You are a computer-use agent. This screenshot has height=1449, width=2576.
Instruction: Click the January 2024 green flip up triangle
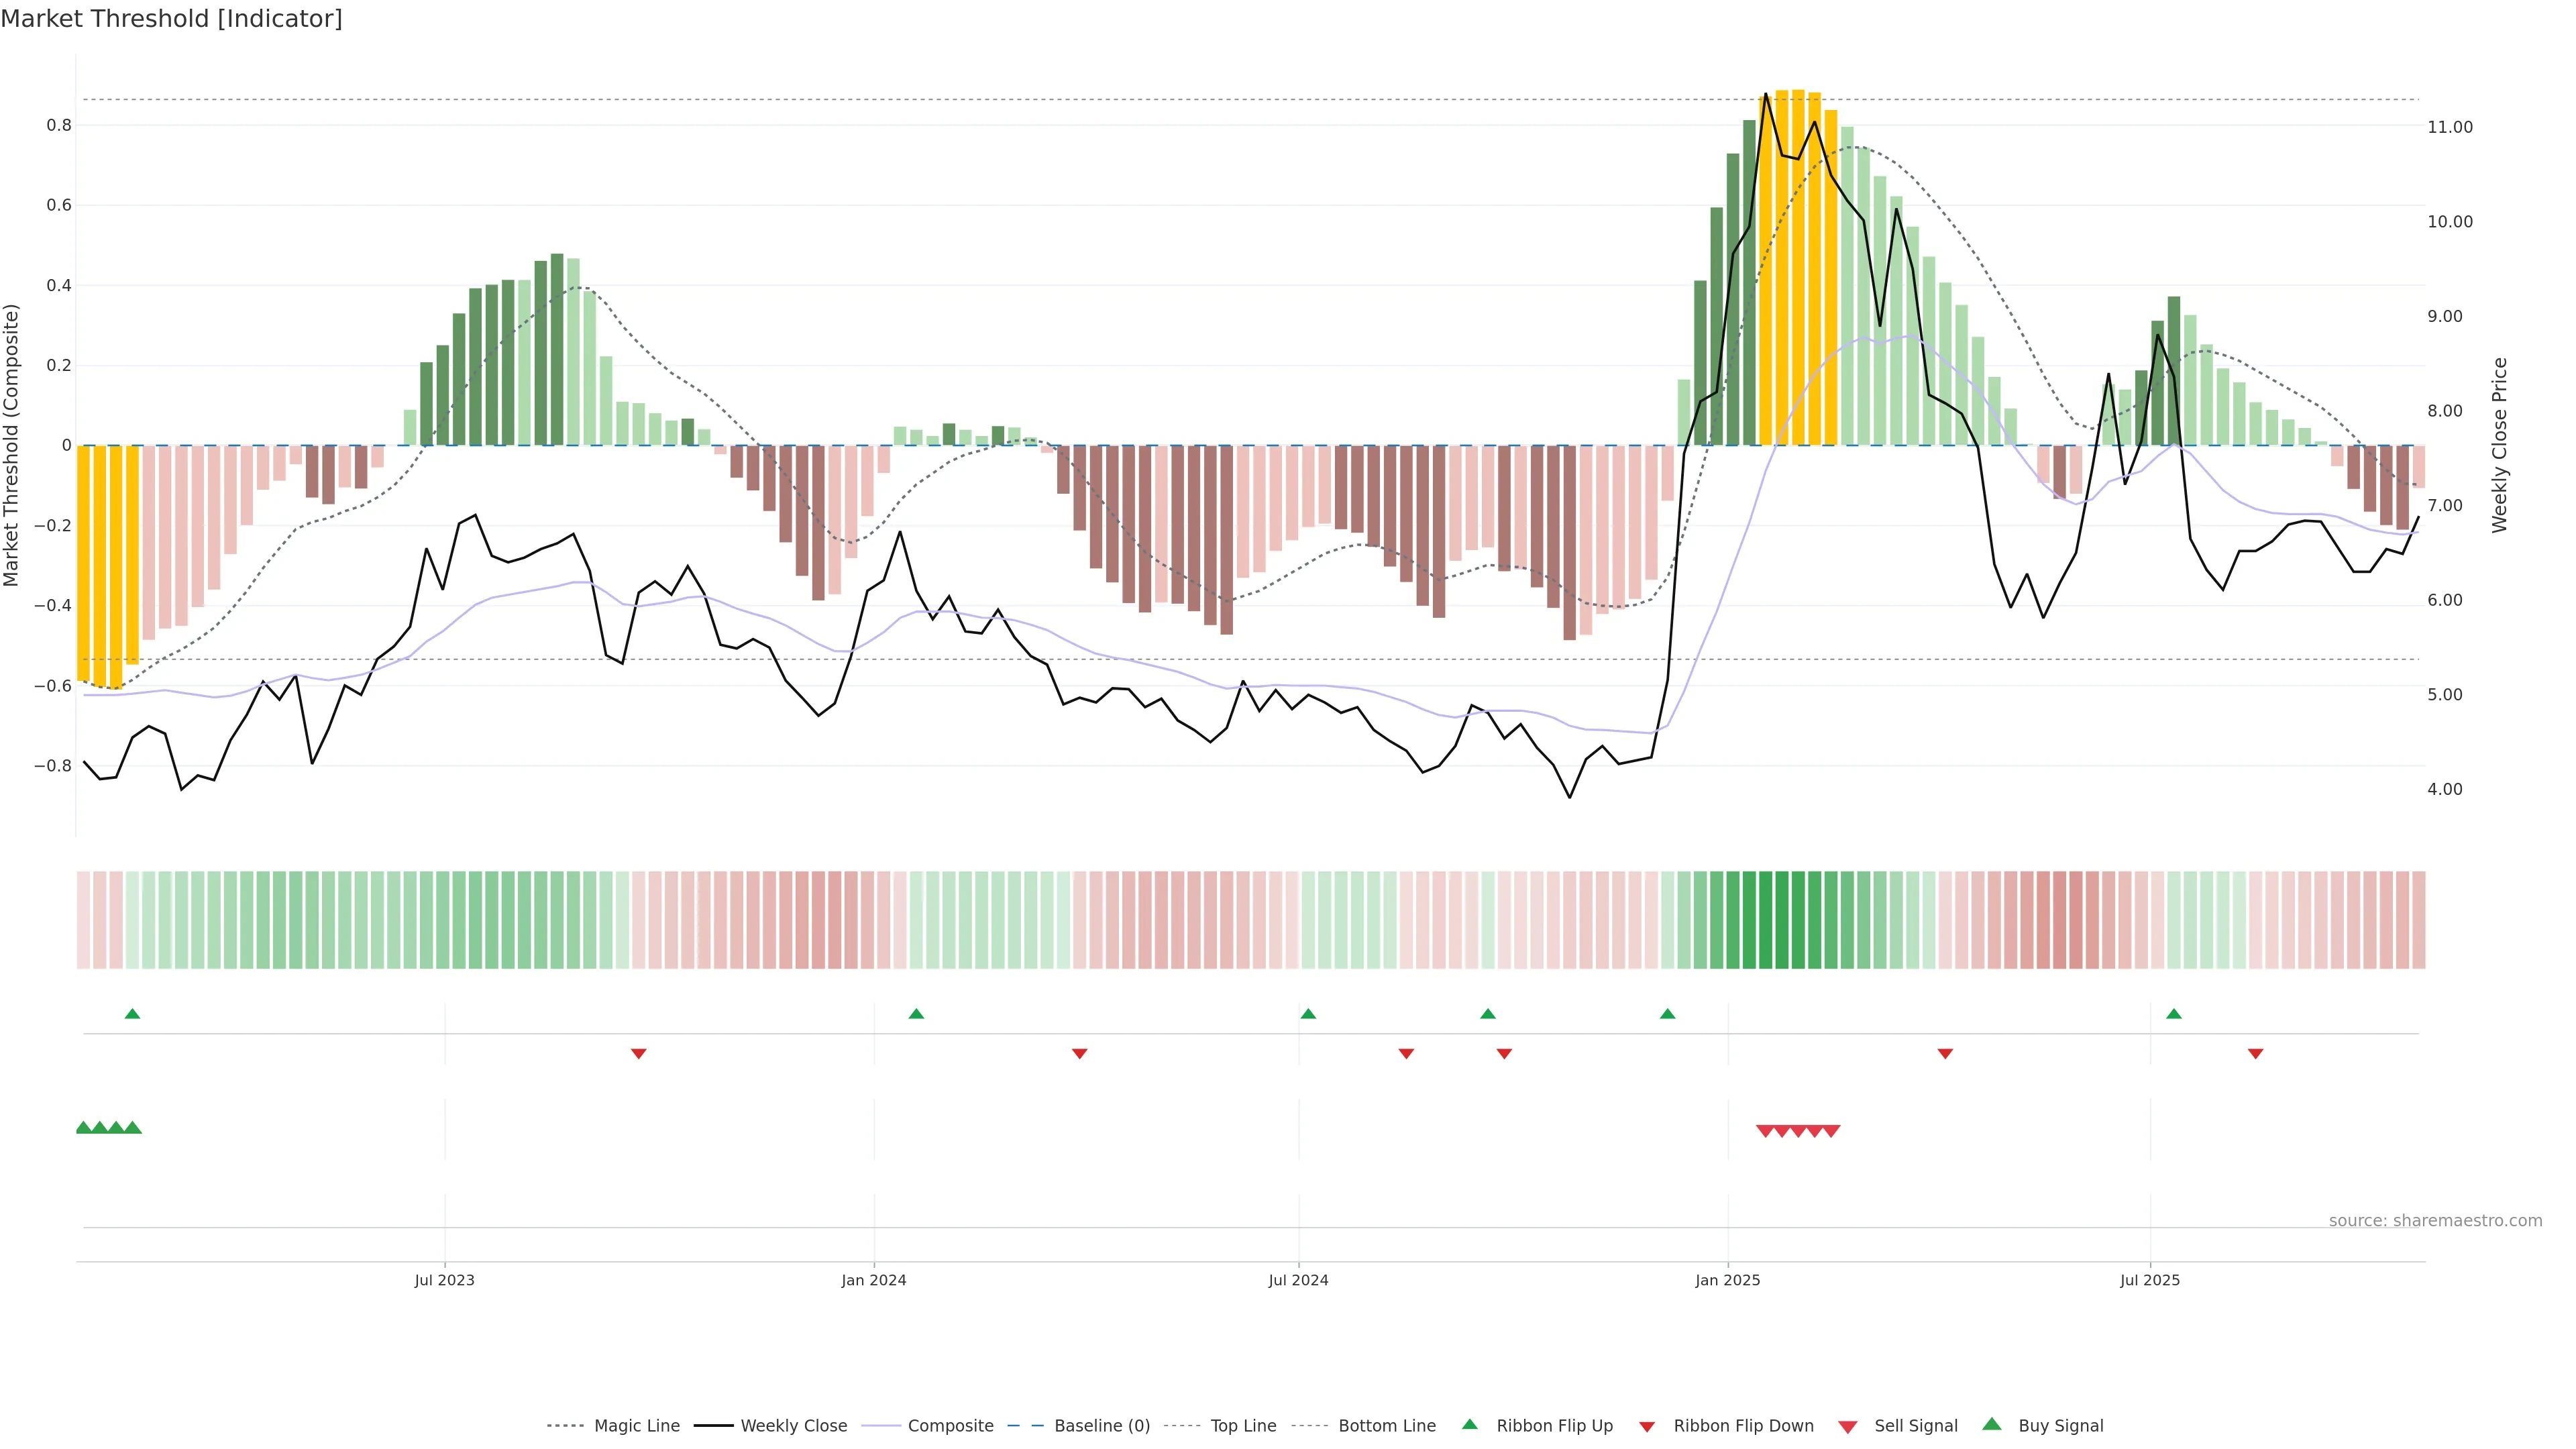[916, 1014]
